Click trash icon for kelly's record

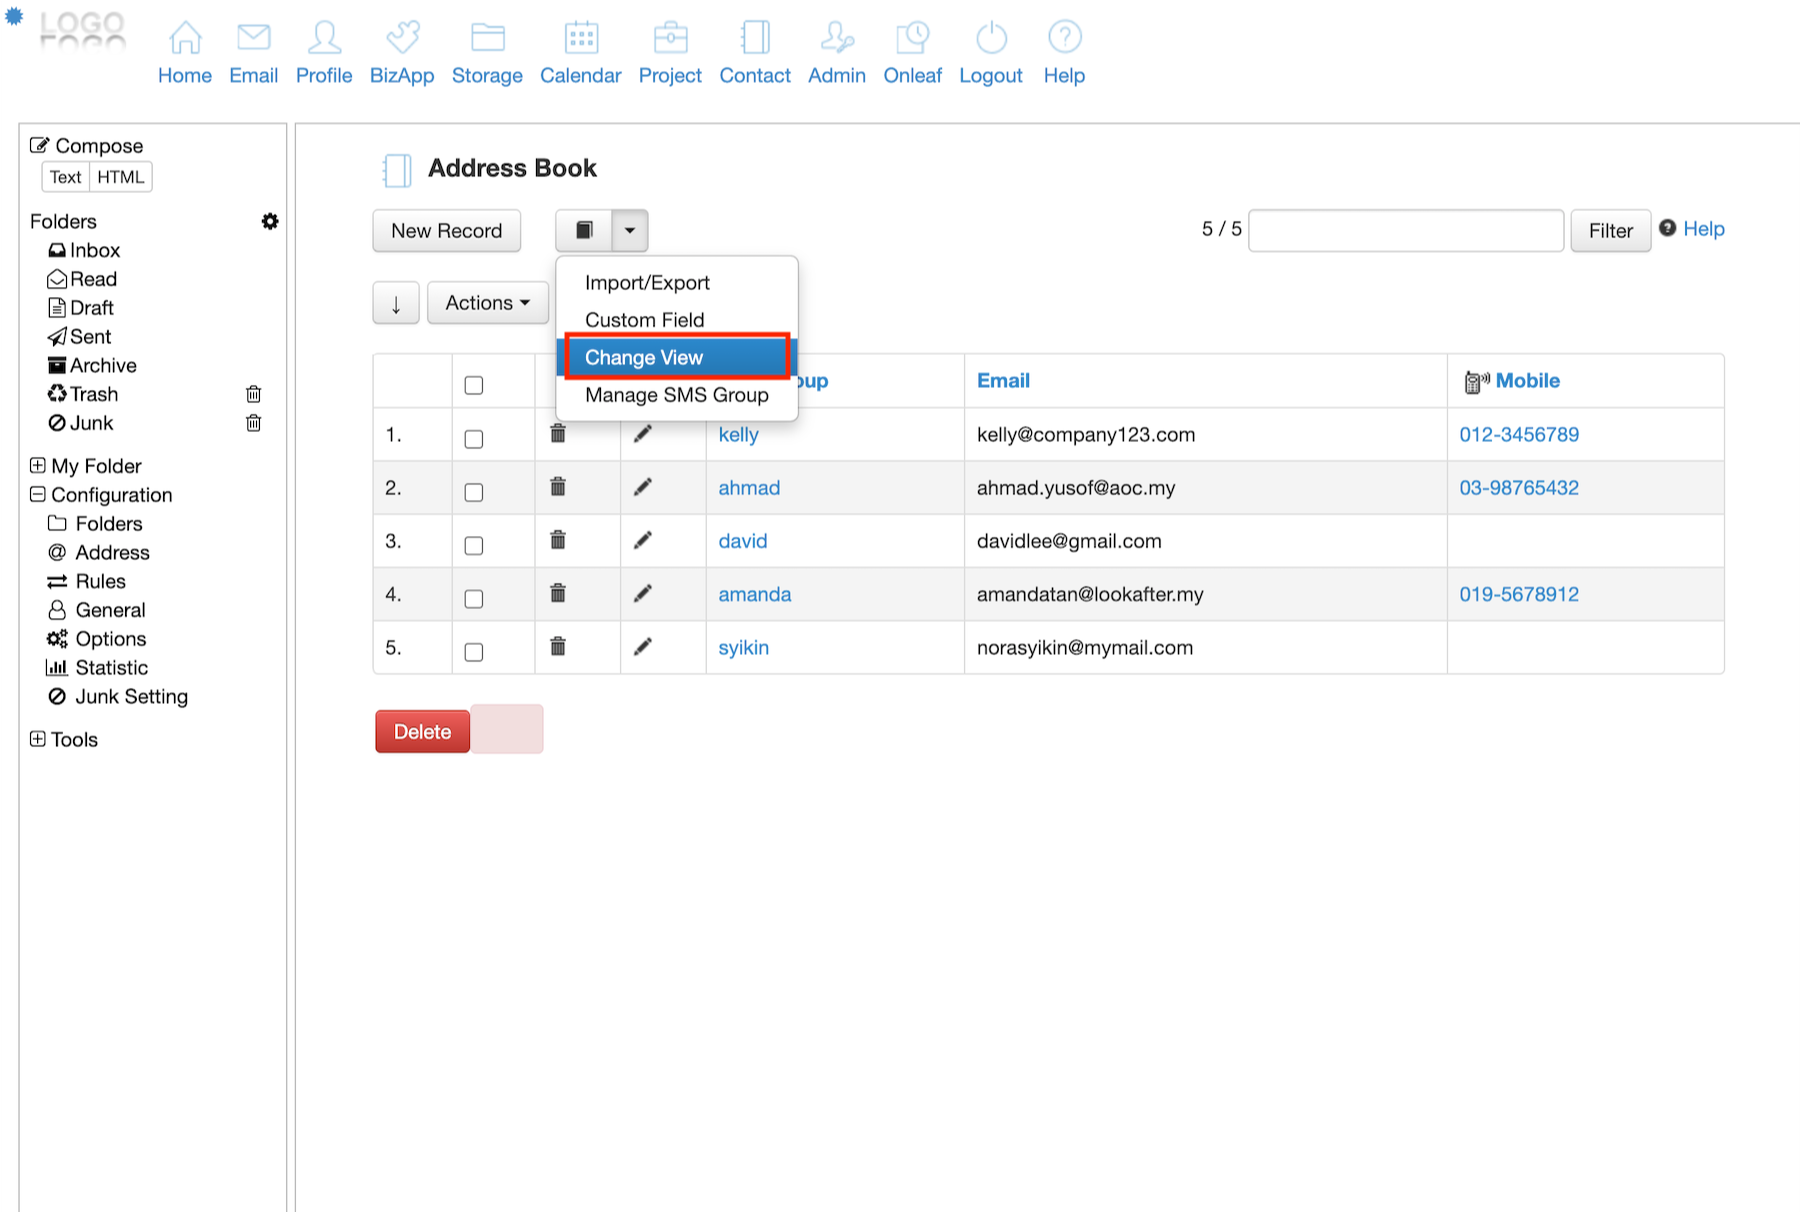558,434
